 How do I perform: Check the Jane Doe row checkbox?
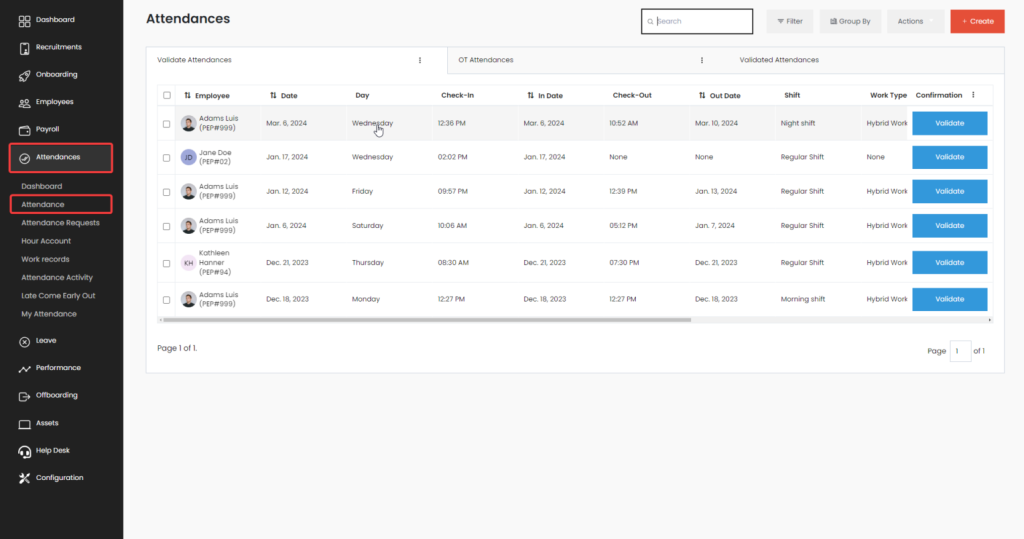pos(167,157)
